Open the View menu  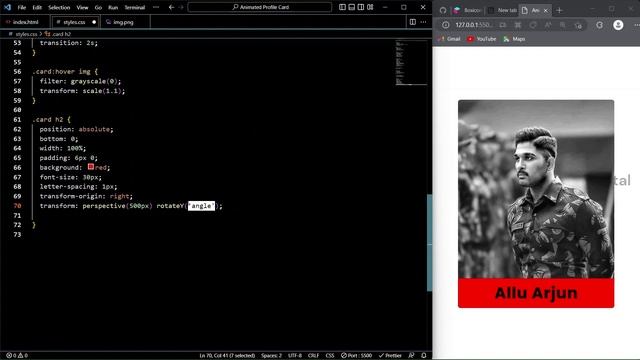coord(82,7)
